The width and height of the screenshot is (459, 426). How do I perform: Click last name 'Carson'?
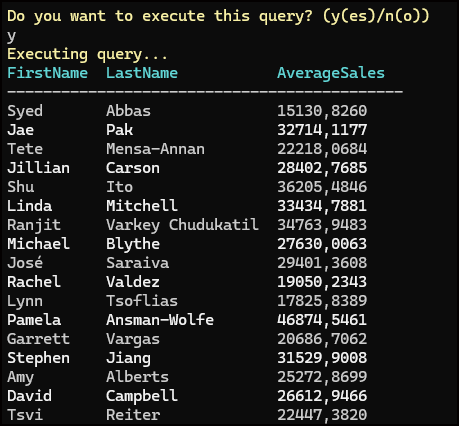133,168
